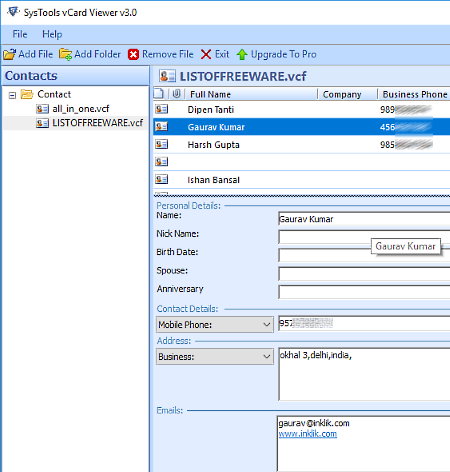Select the Harsh Gupta contact row
450x472 pixels.
301,144
